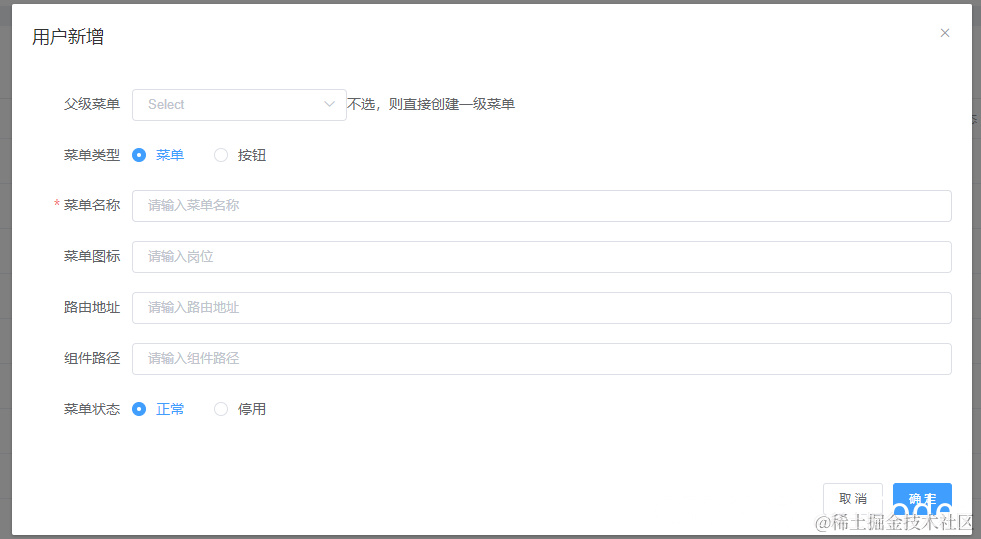Open the 父级菜单 Select dropdown
This screenshot has height=539, width=981.
[239, 104]
